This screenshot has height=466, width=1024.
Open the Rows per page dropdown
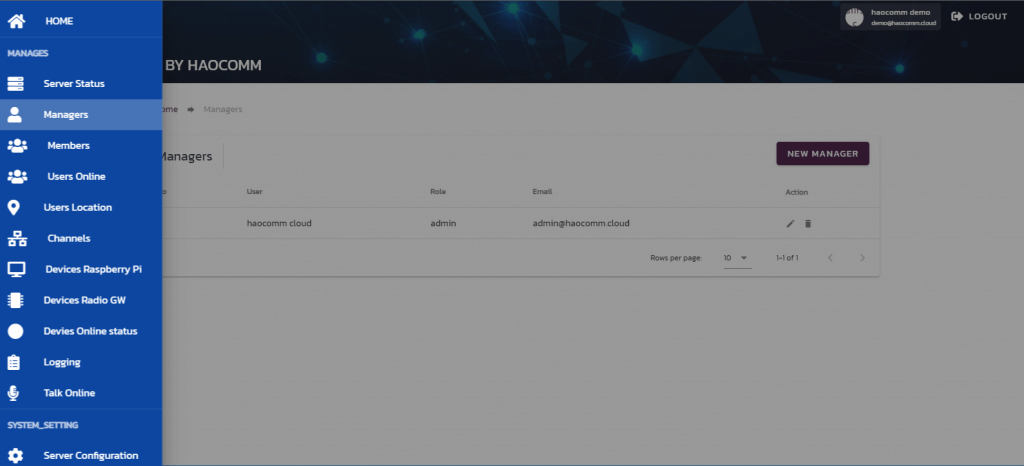(737, 258)
